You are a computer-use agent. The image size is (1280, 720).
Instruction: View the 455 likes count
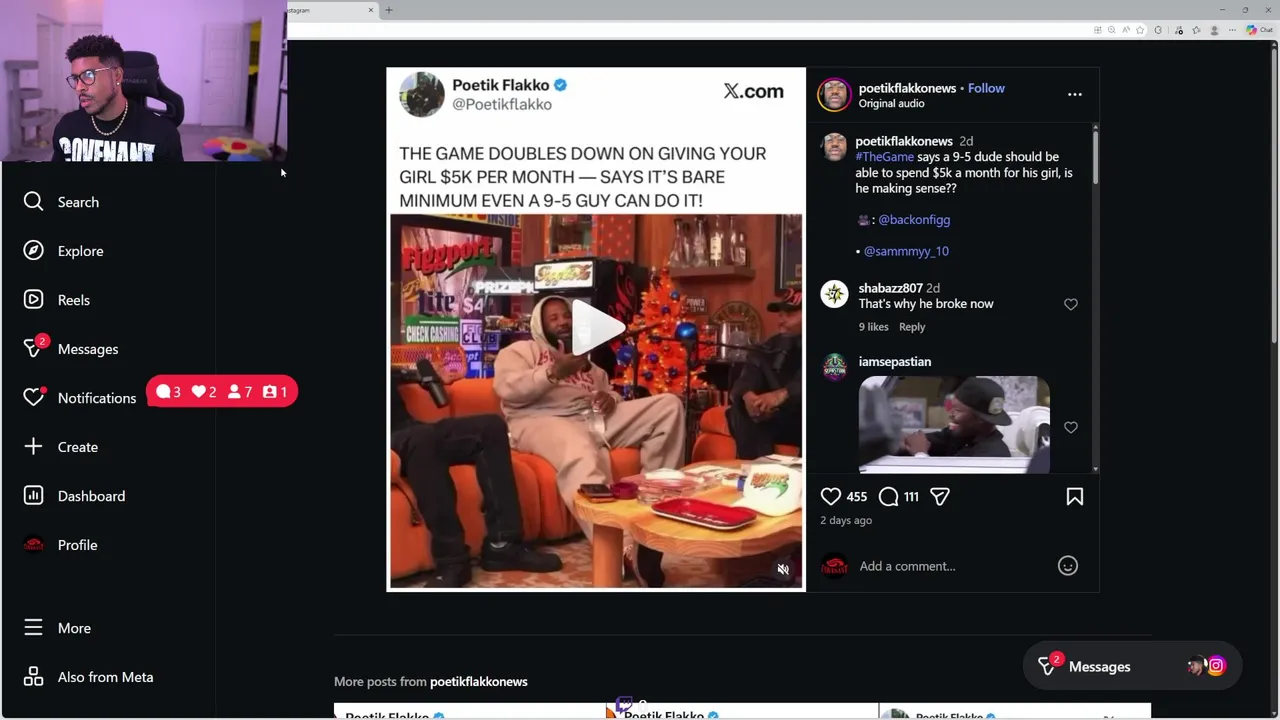click(856, 497)
